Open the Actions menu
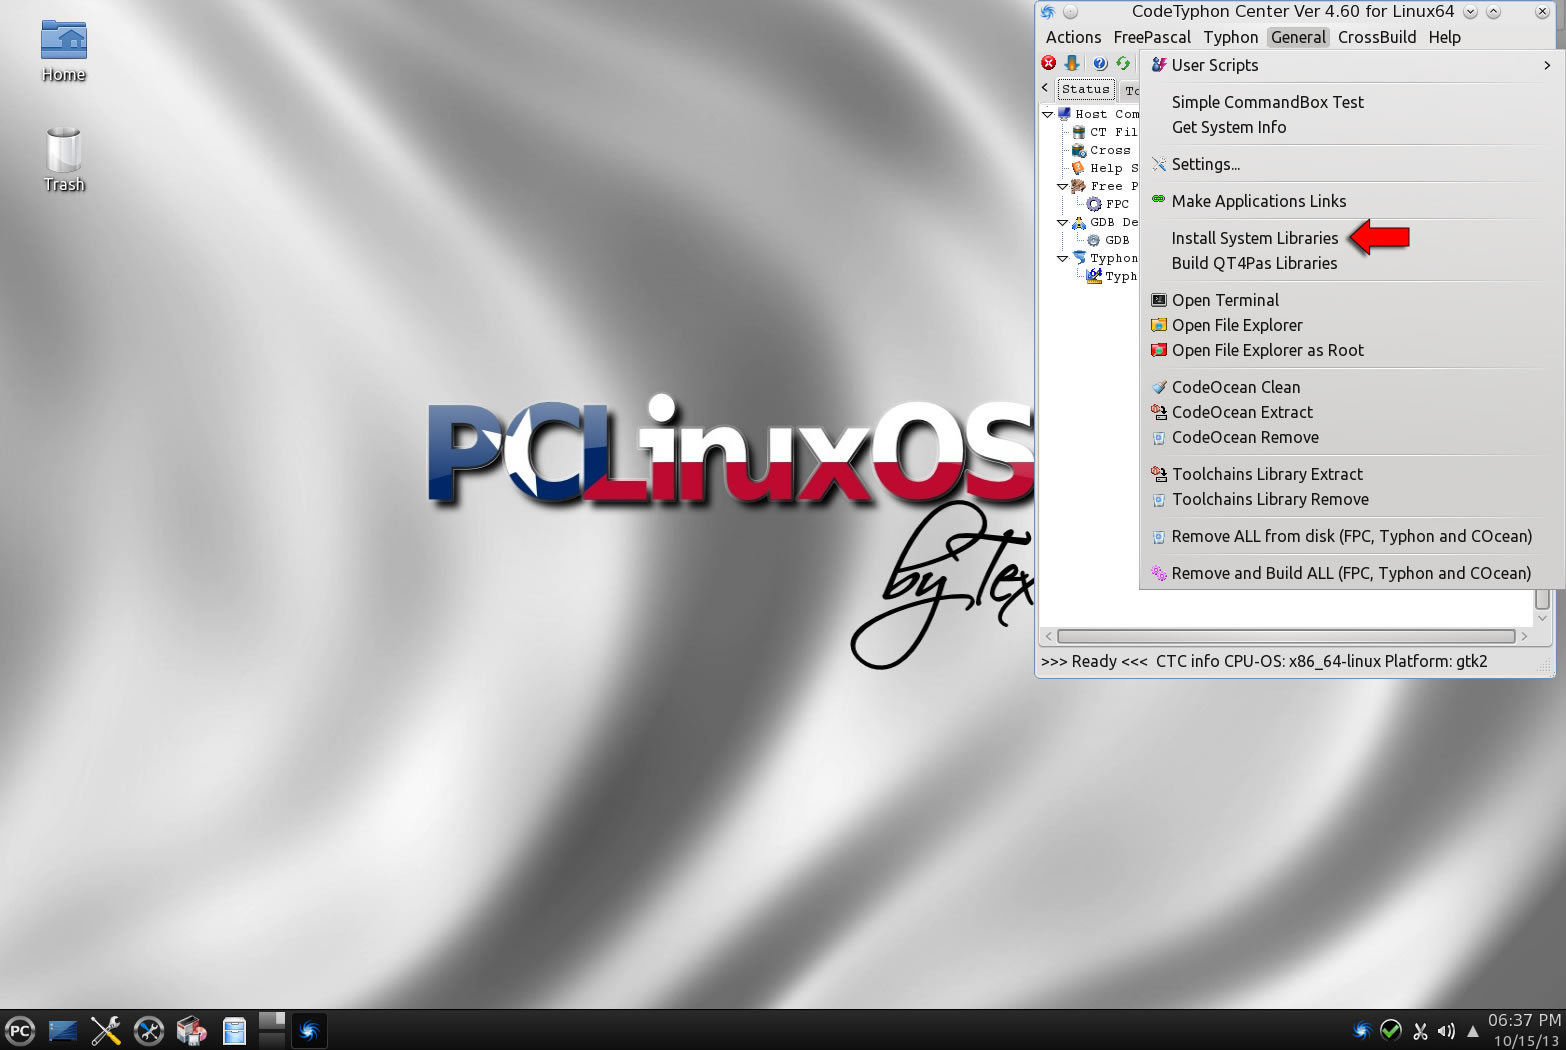The width and height of the screenshot is (1566, 1050). pos(1073,37)
